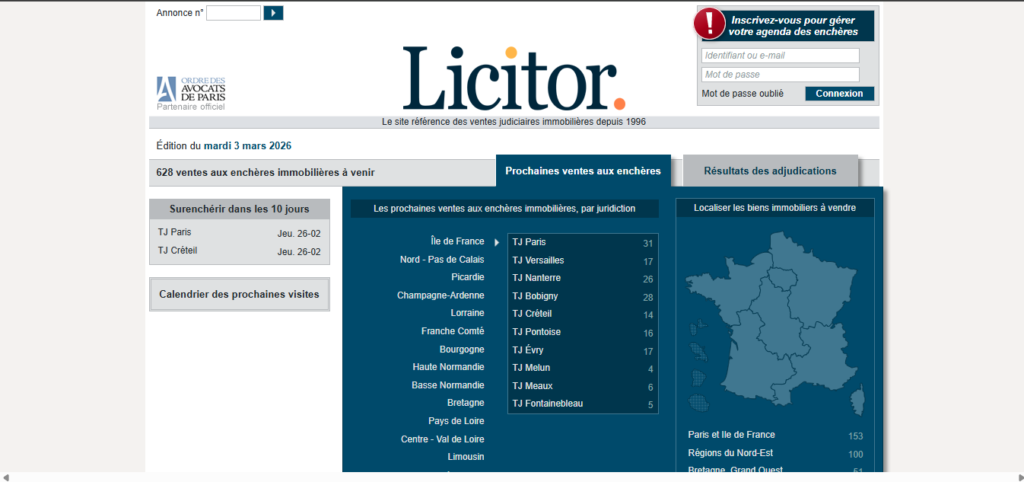This screenshot has height=482, width=1024.
Task: Switch to Résultats des adjudications tab
Action: tap(770, 171)
